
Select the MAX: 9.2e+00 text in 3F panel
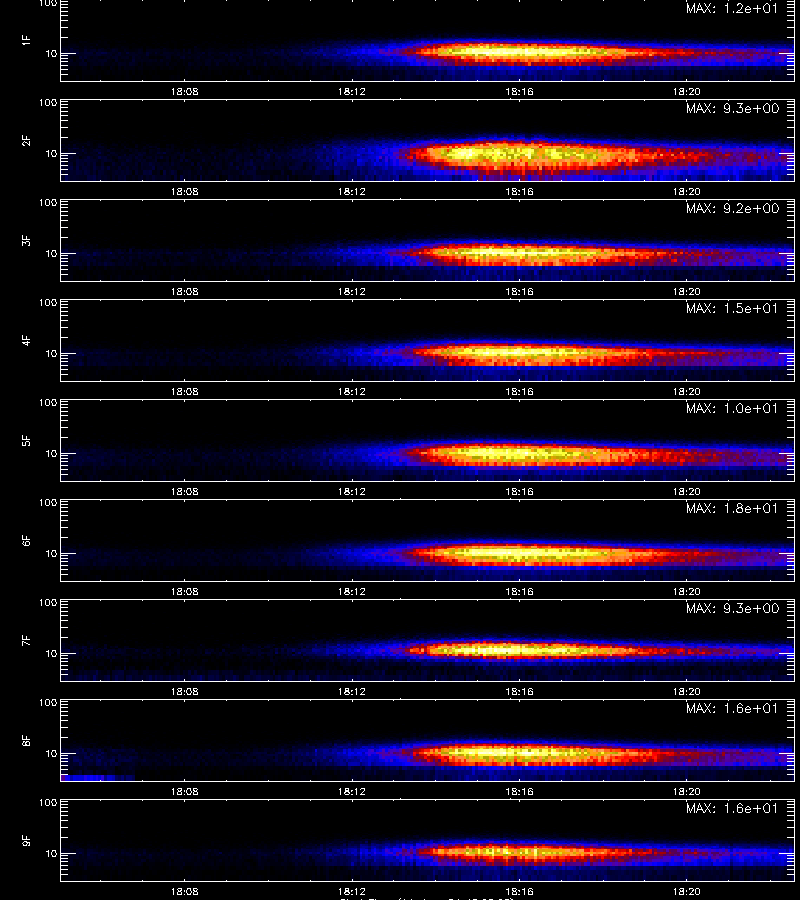732,208
